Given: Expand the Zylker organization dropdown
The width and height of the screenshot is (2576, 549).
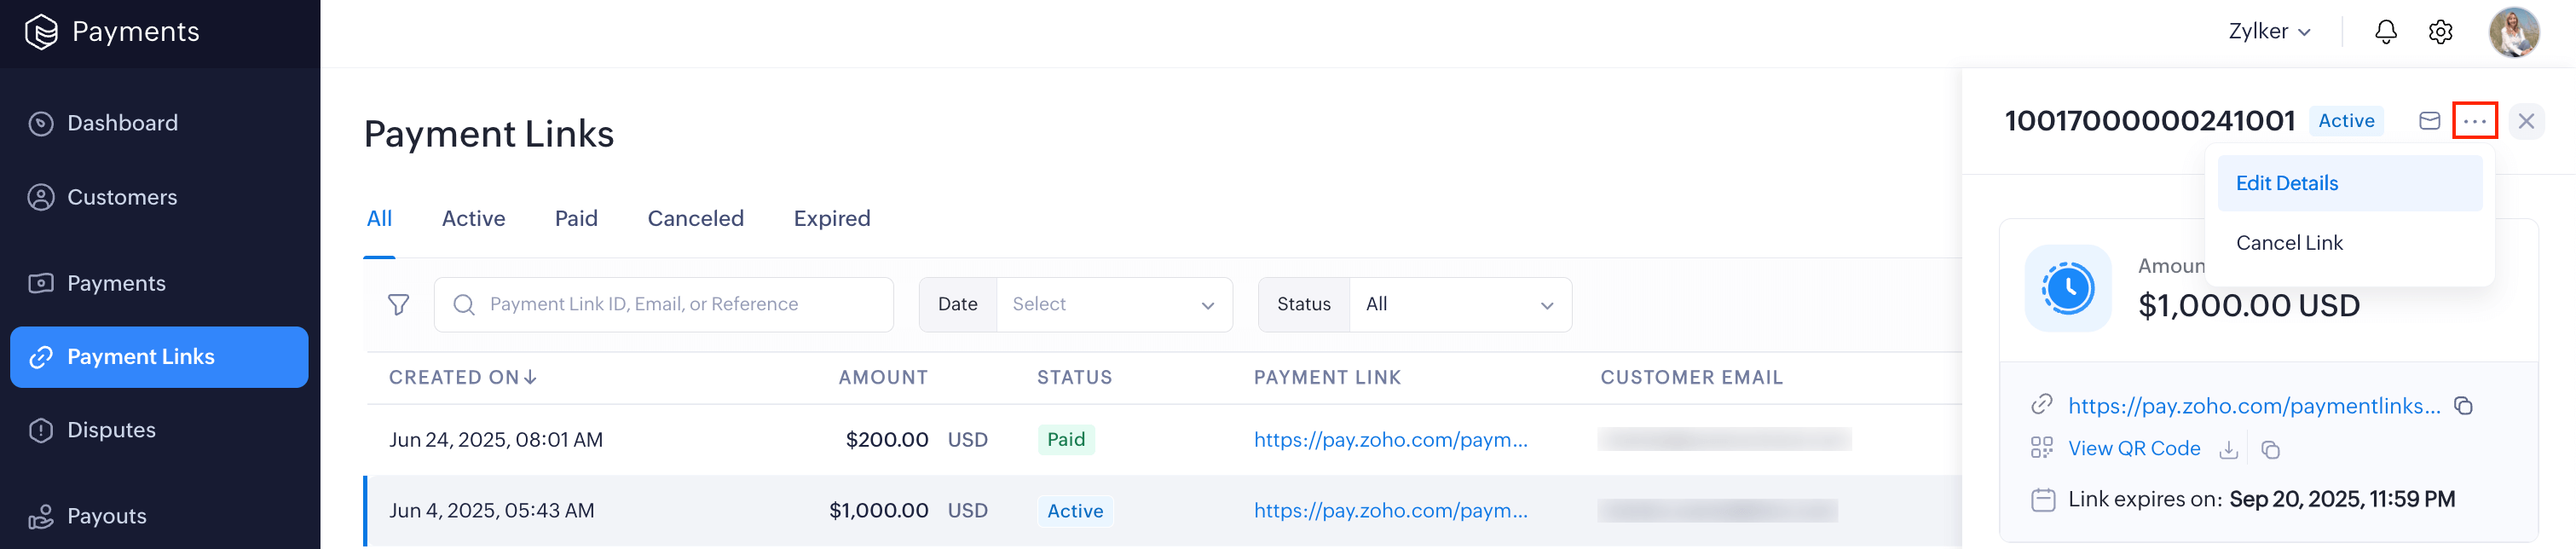Looking at the screenshot, I should [x=2269, y=32].
